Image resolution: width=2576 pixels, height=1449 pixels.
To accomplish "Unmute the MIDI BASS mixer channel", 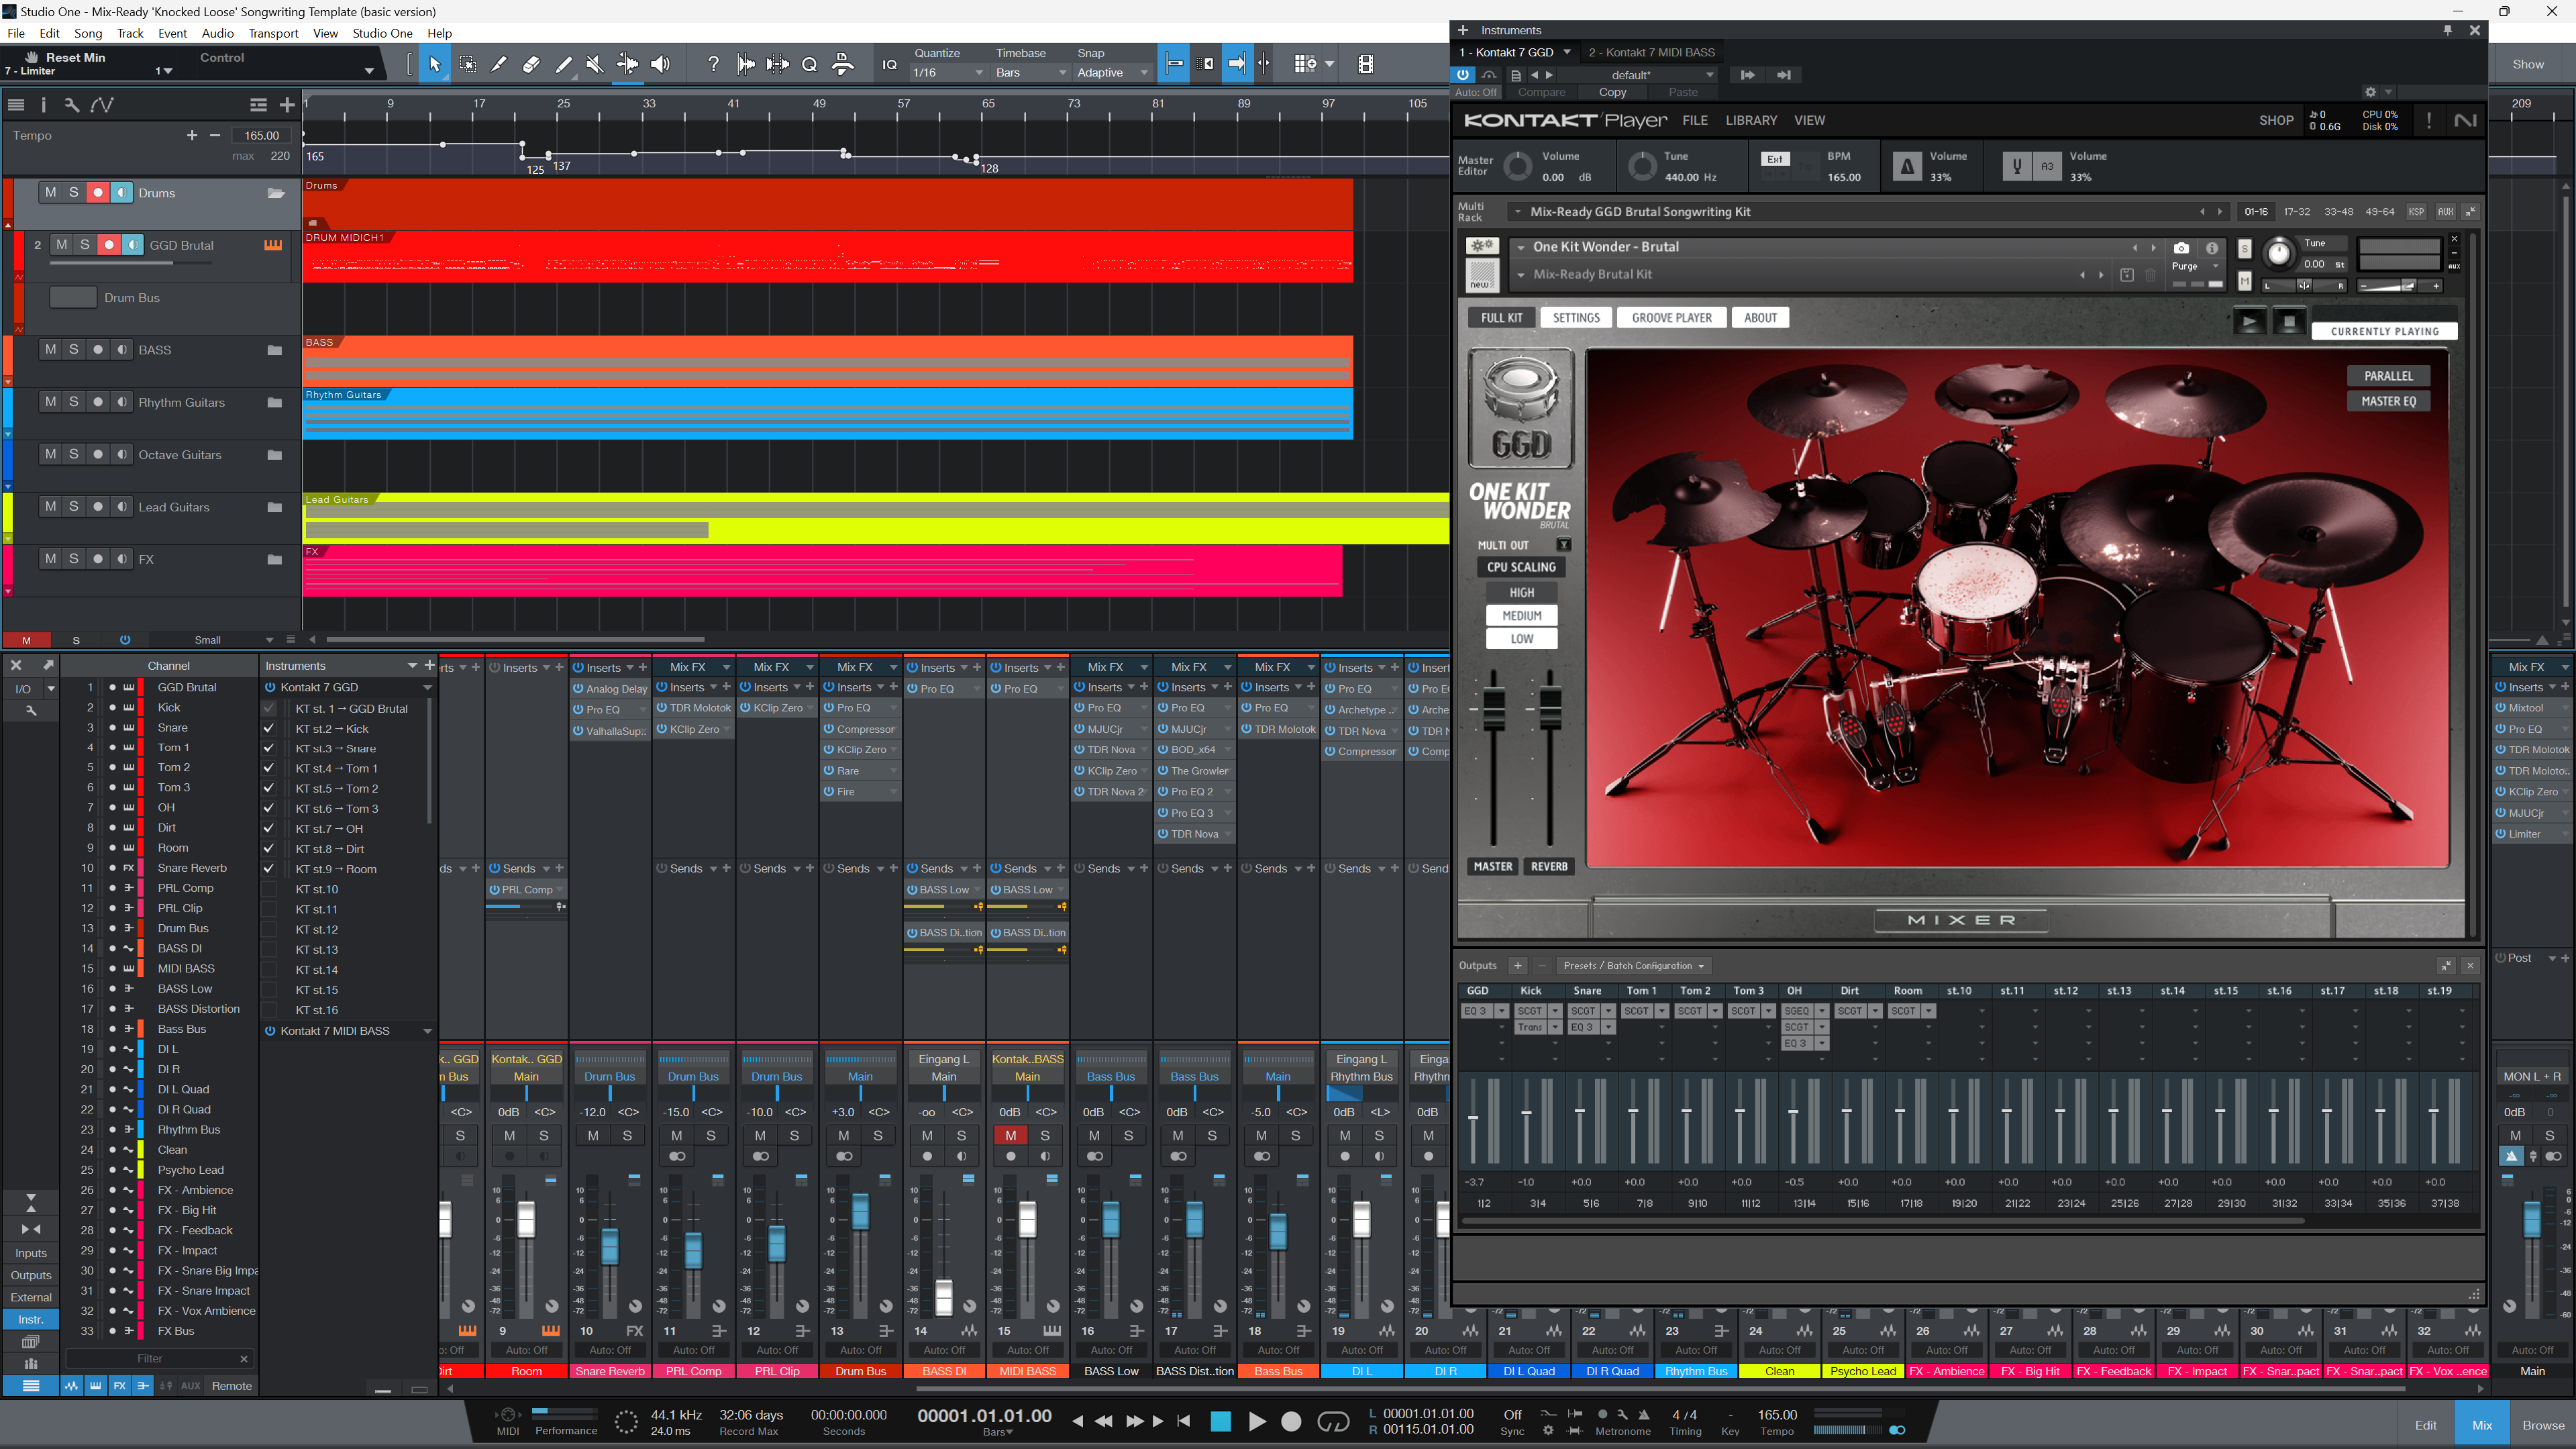I will (x=1010, y=1135).
